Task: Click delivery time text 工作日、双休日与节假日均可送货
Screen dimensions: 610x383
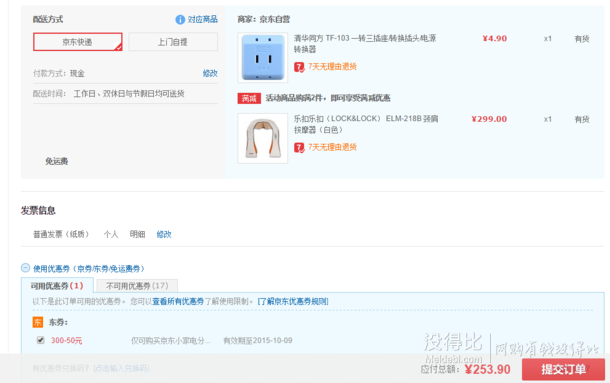Action: (x=129, y=94)
